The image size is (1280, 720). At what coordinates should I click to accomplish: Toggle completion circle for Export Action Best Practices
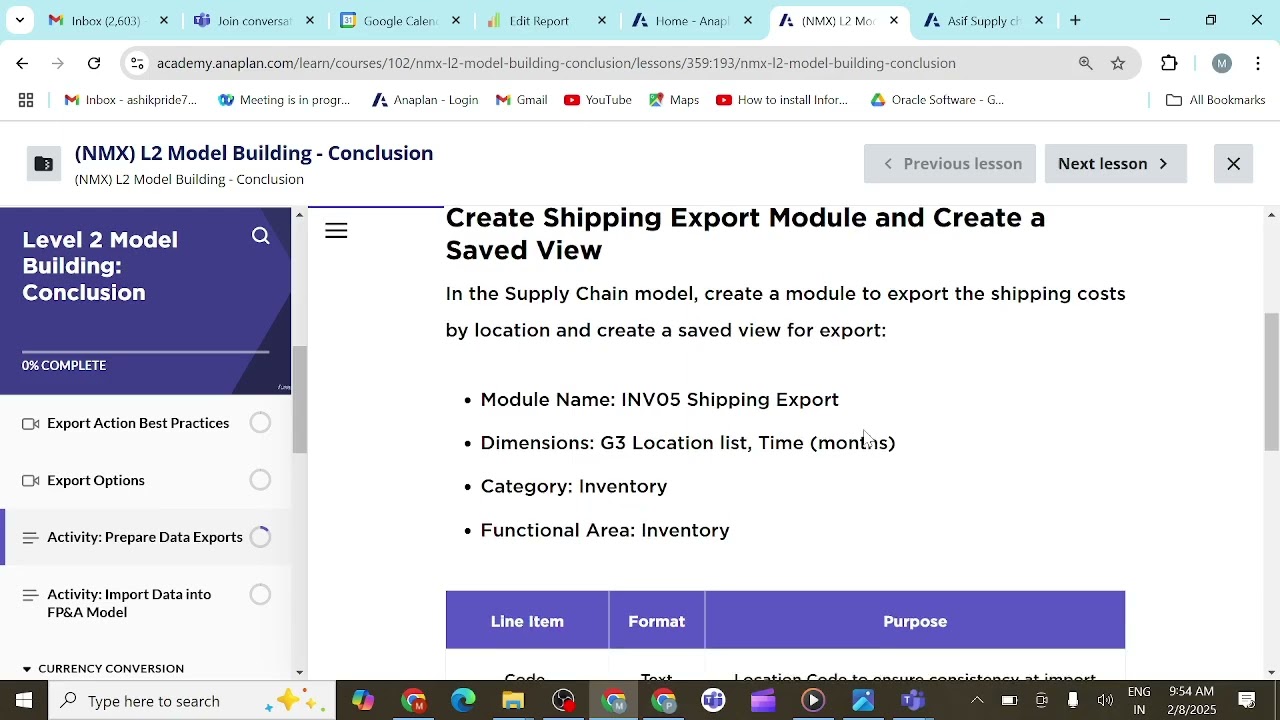(260, 423)
